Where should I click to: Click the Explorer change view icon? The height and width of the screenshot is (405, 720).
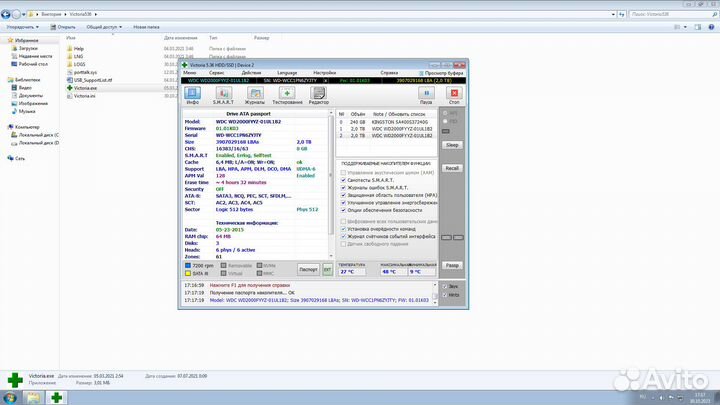pos(677,27)
